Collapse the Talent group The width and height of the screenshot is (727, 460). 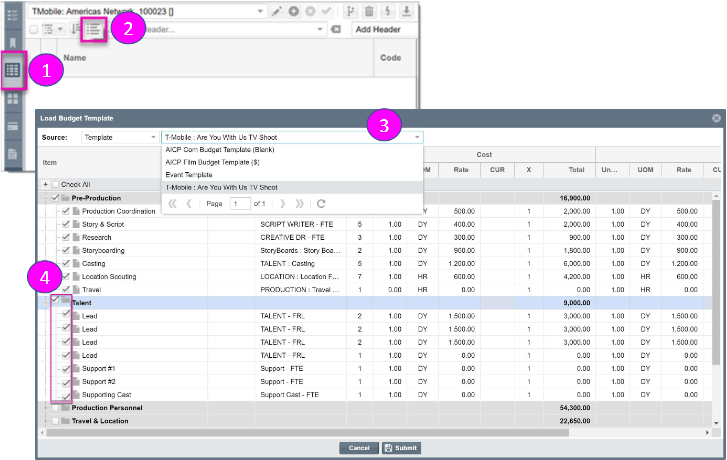point(45,302)
